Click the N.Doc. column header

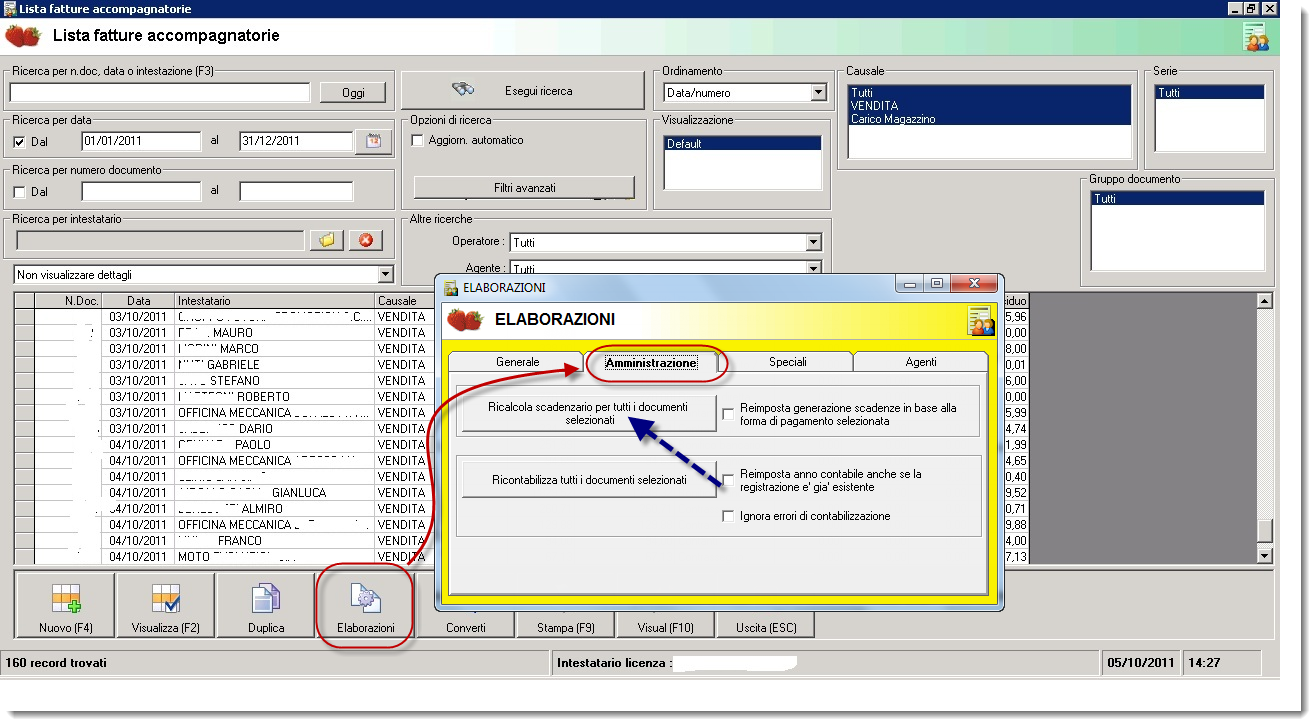tap(68, 301)
